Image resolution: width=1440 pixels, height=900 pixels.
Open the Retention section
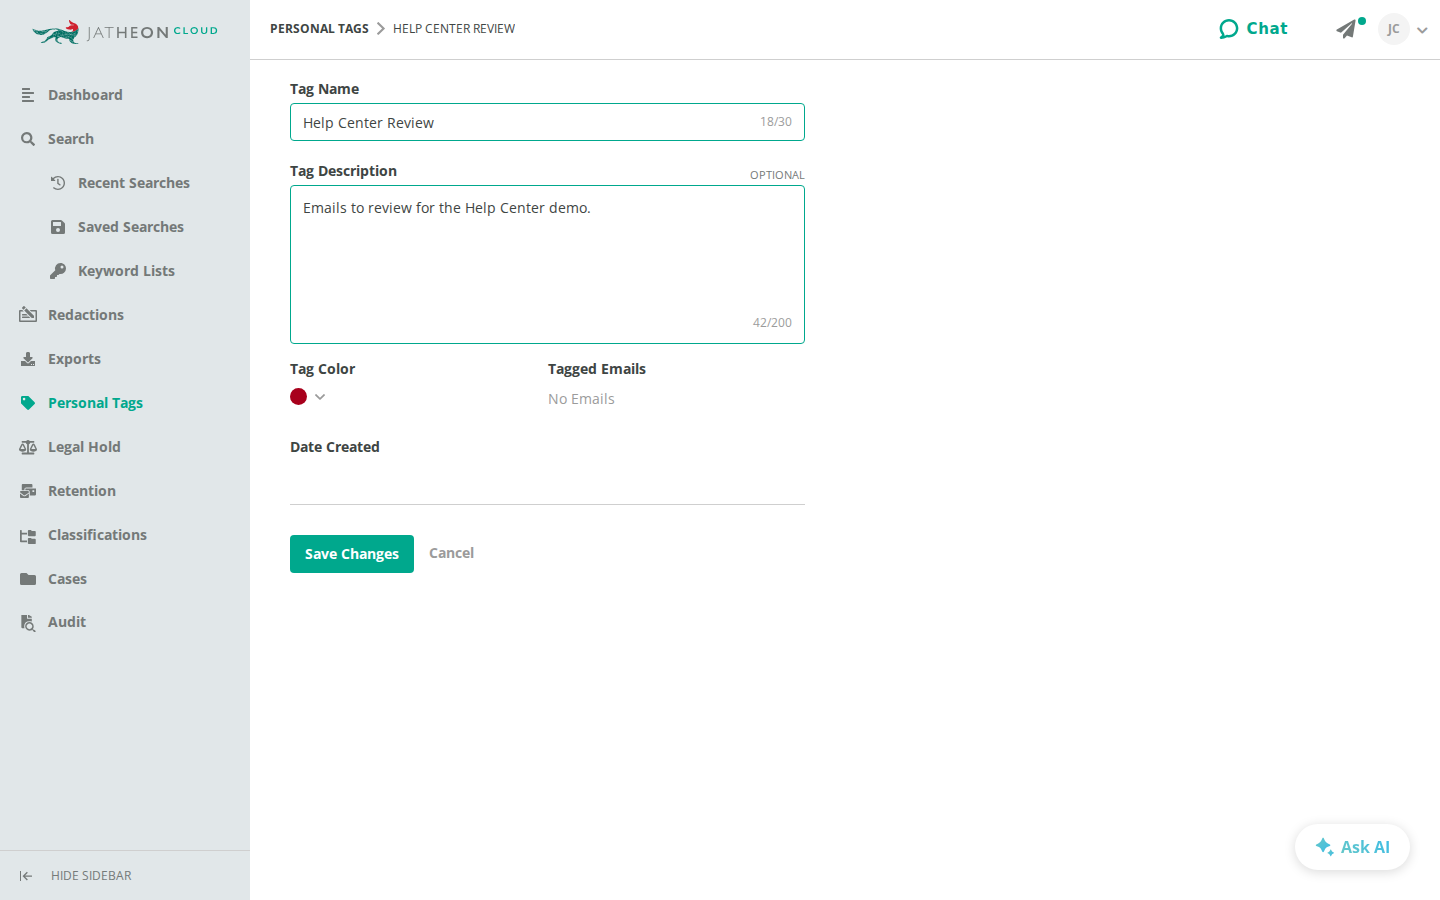click(x=82, y=491)
